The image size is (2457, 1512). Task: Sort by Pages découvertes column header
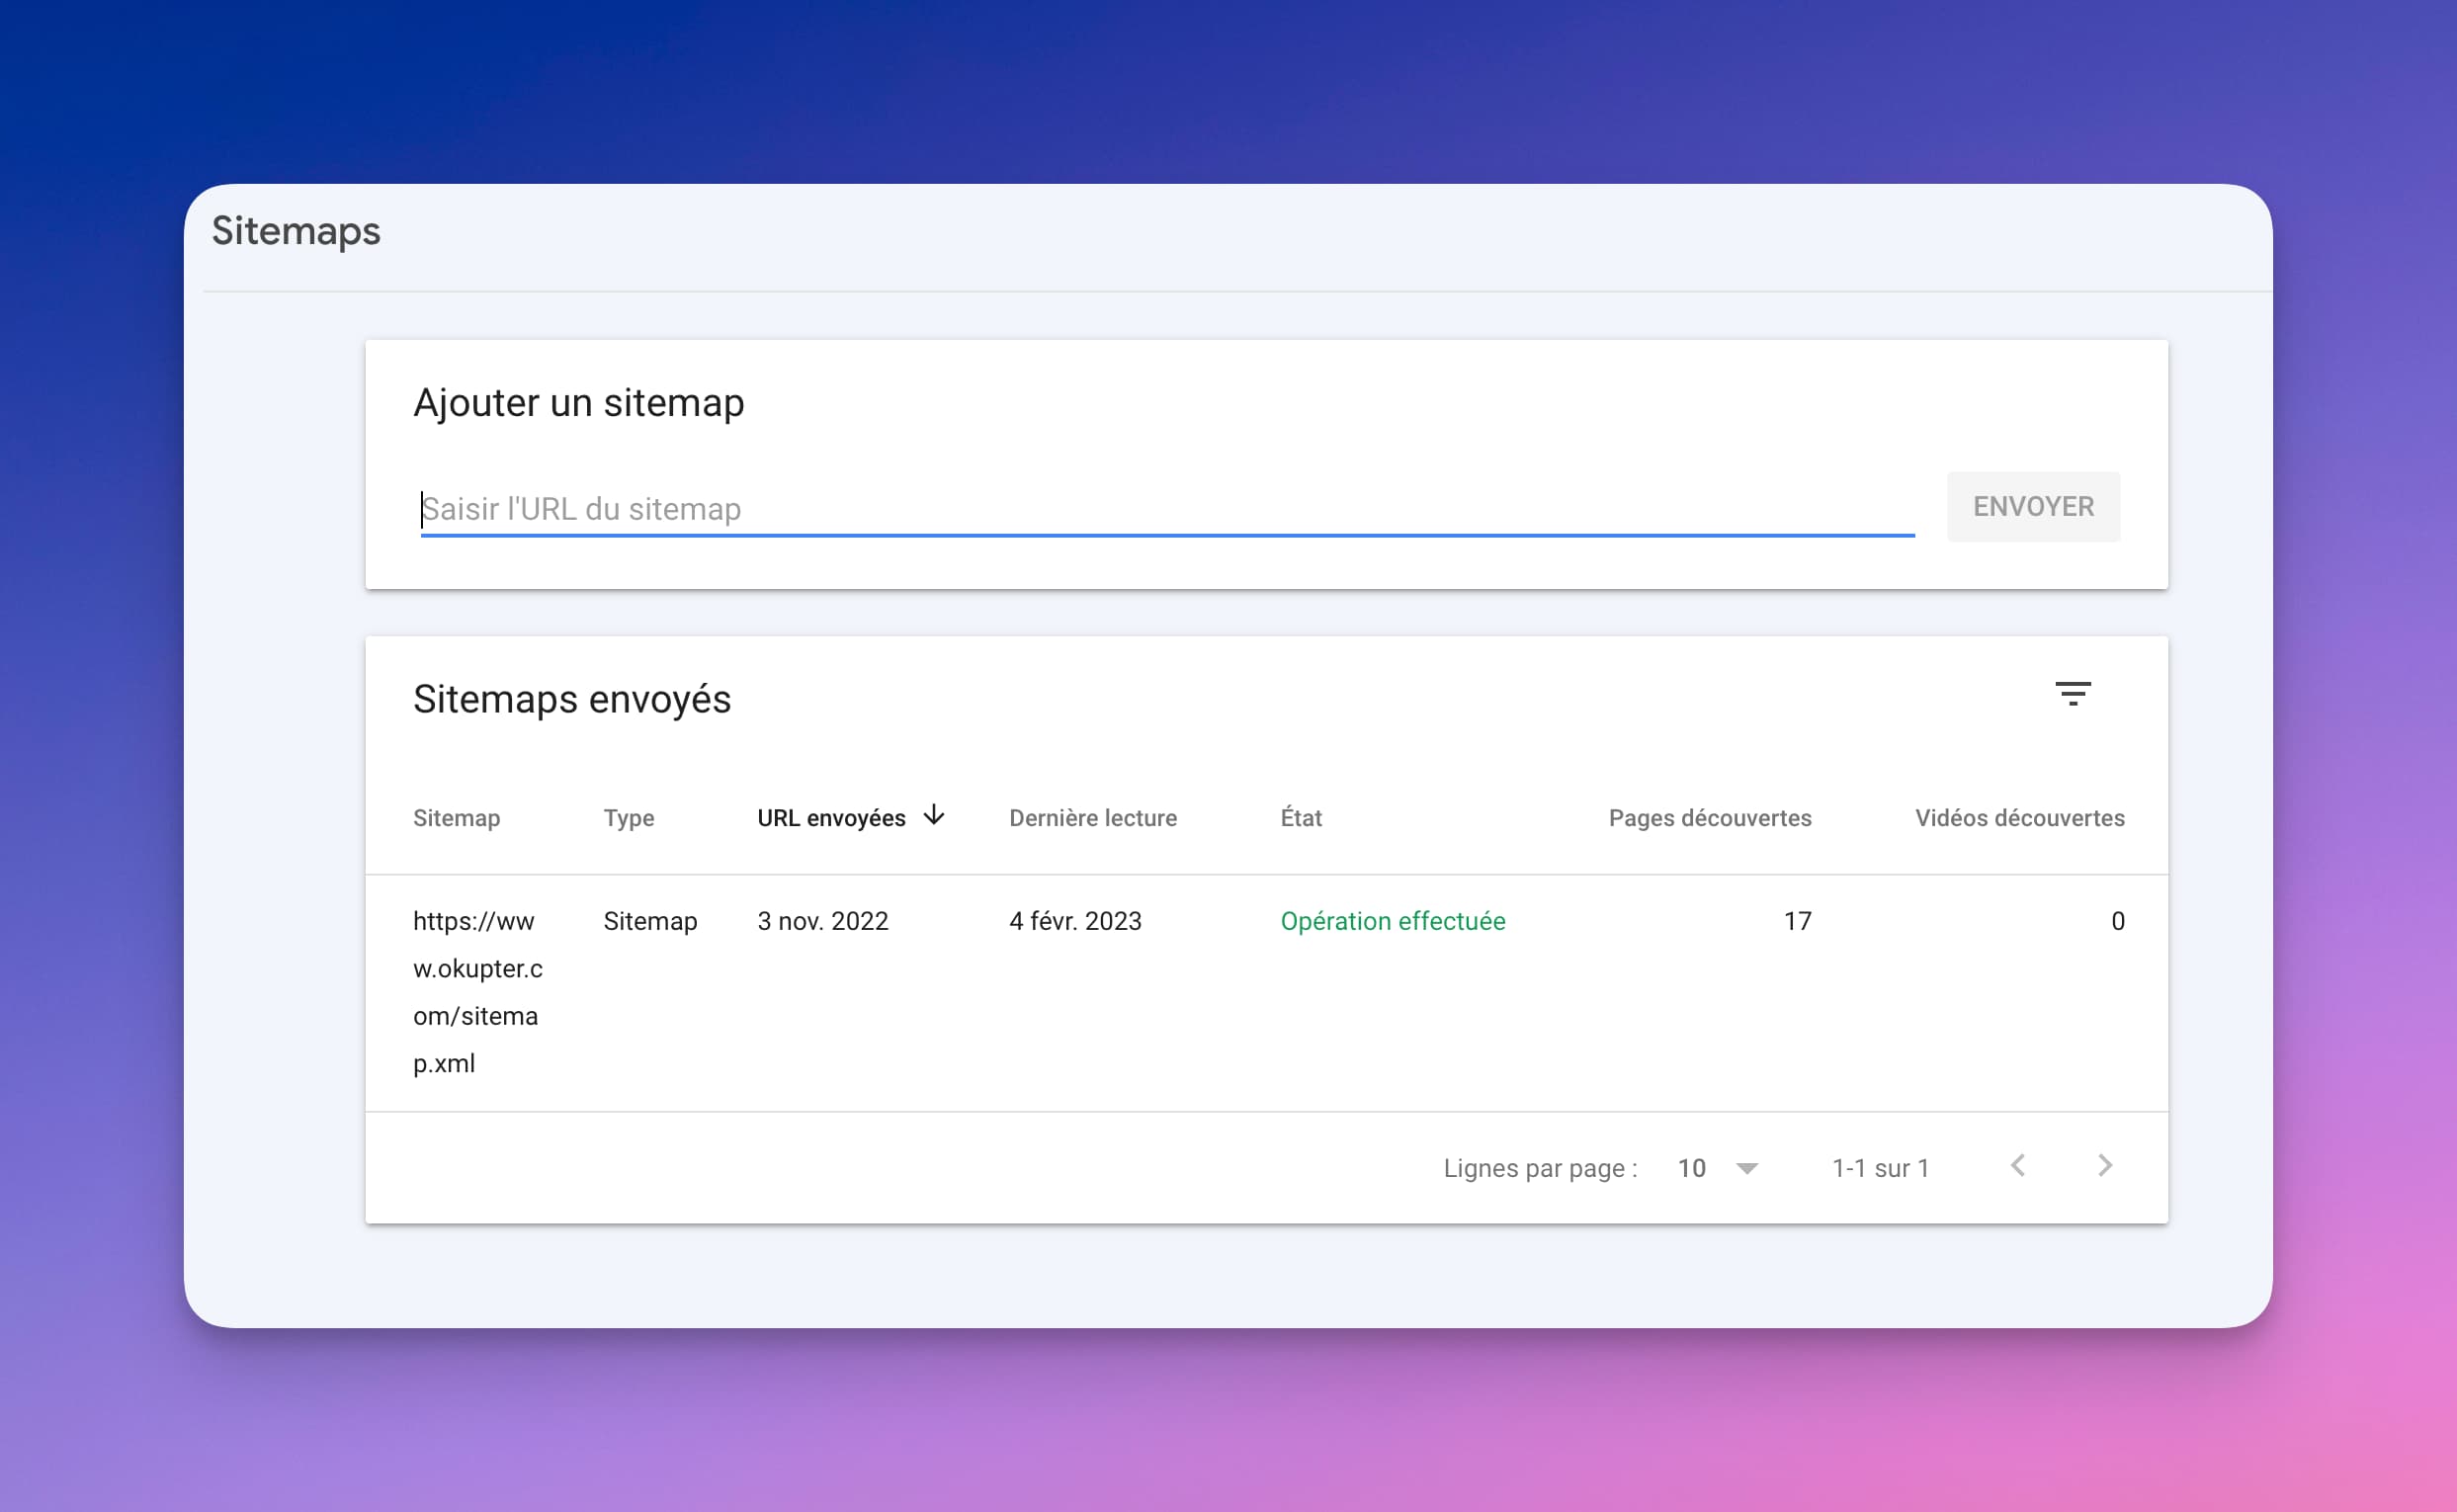(x=1710, y=818)
